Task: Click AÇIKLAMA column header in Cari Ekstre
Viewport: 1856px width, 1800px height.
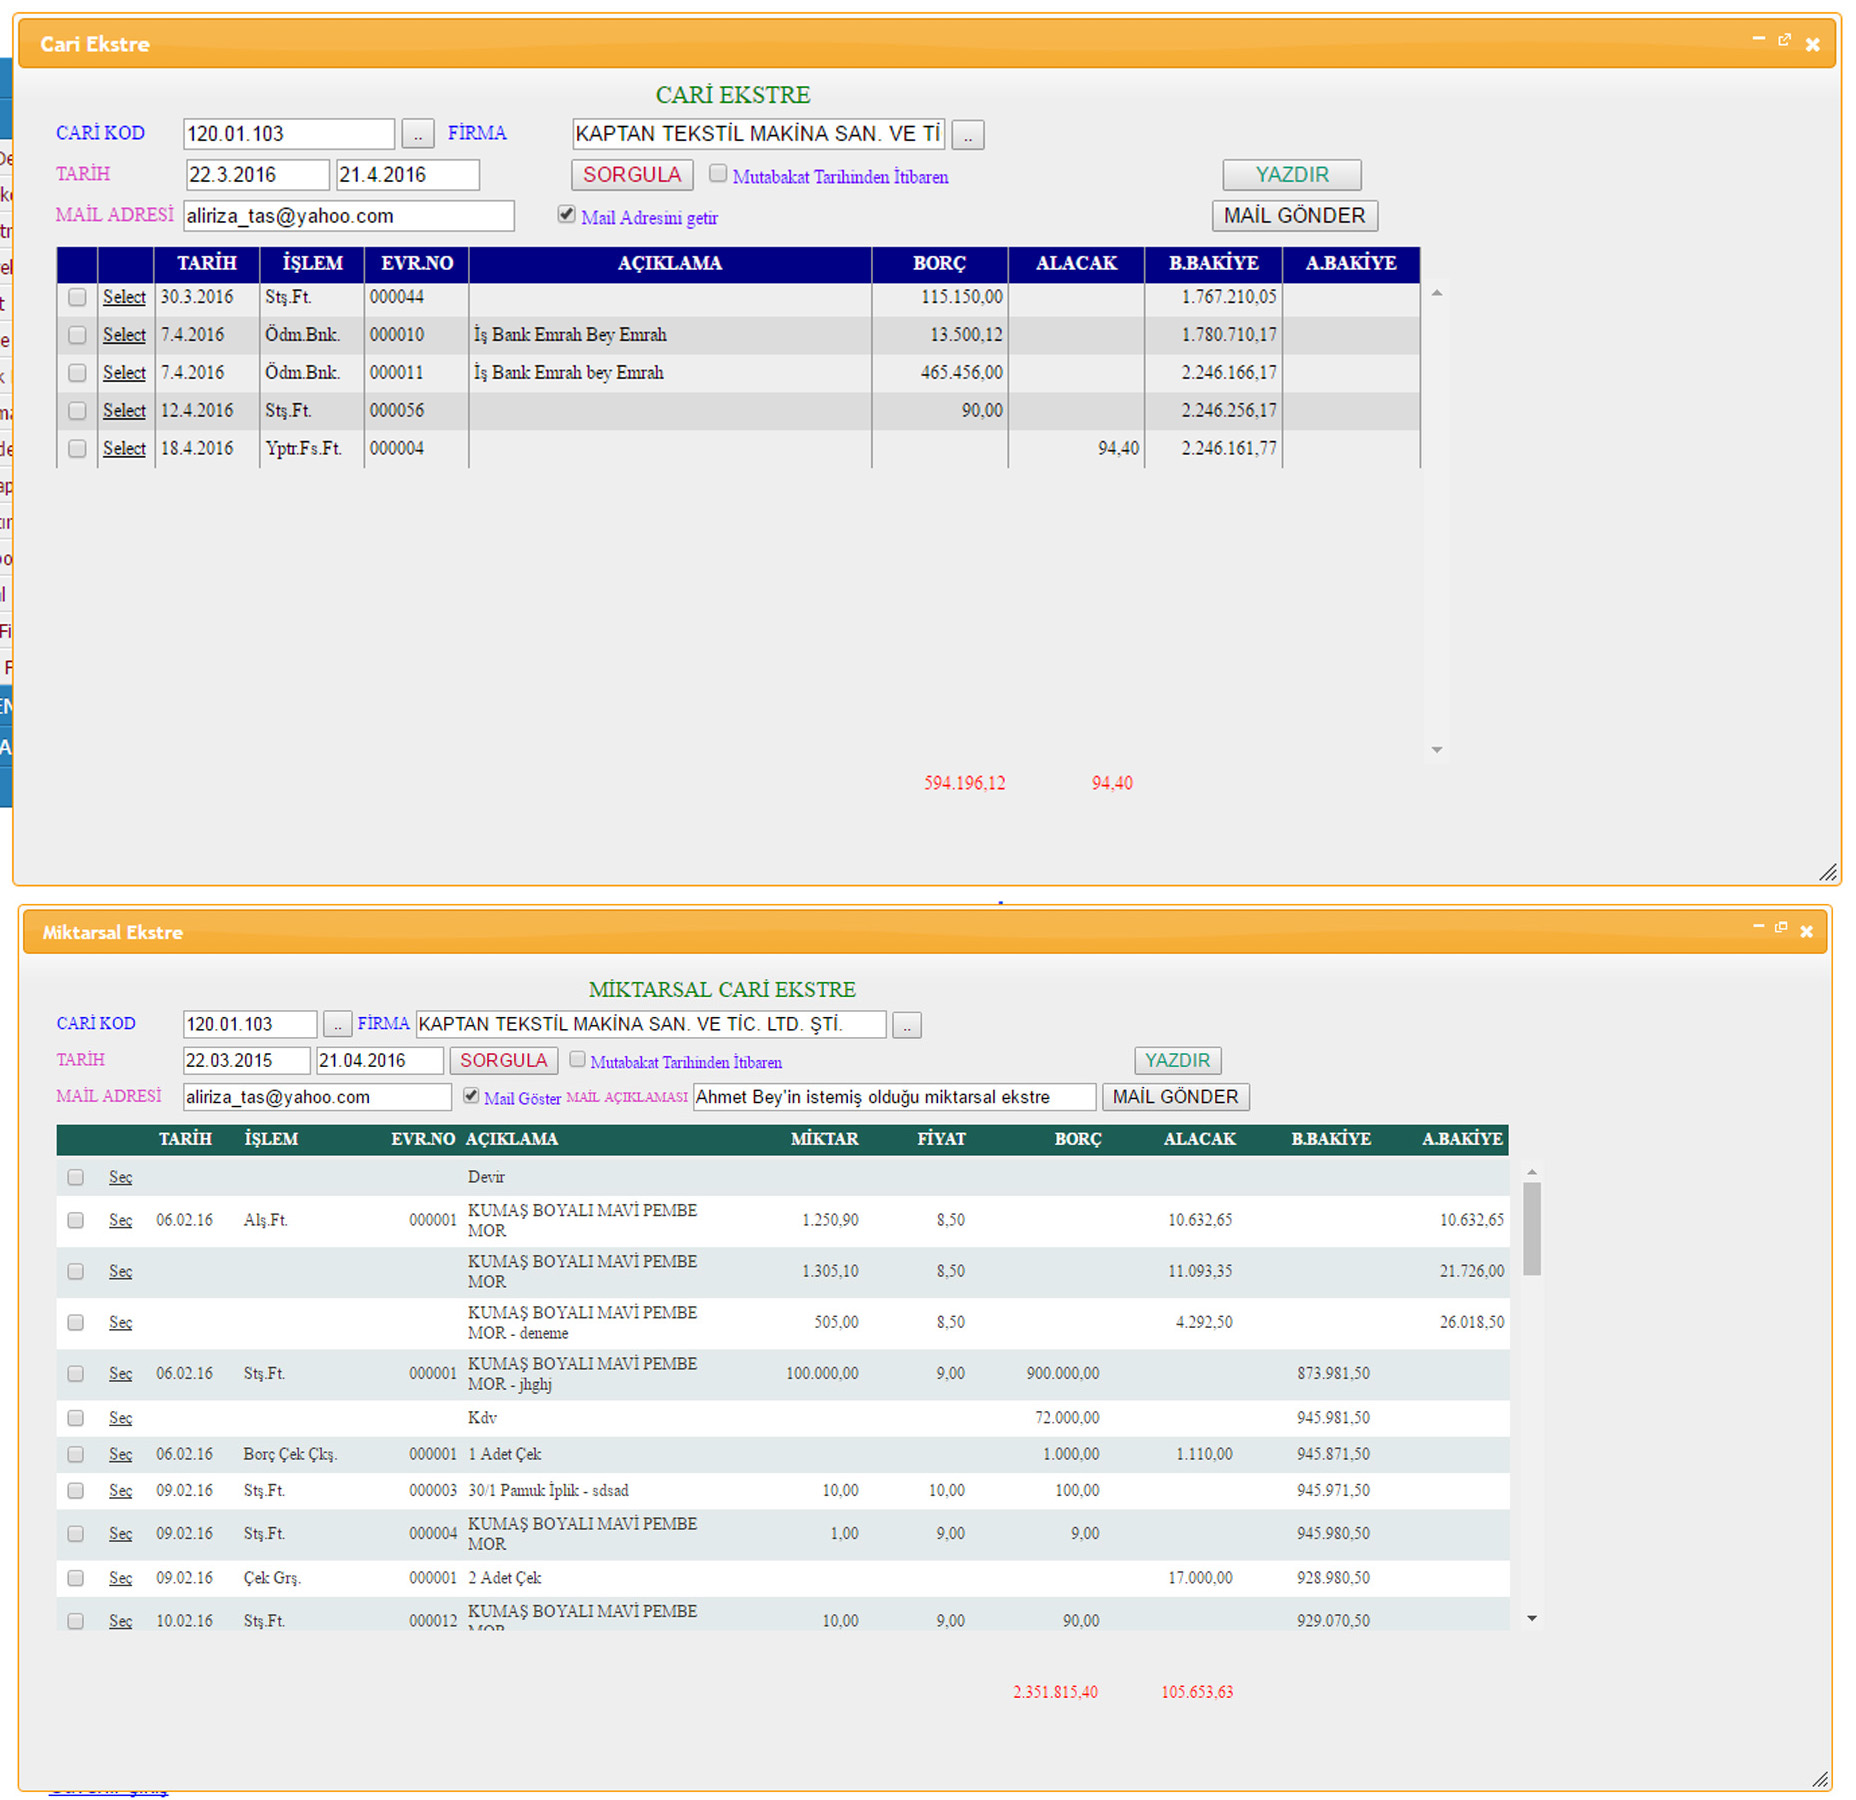Action: click(x=670, y=264)
